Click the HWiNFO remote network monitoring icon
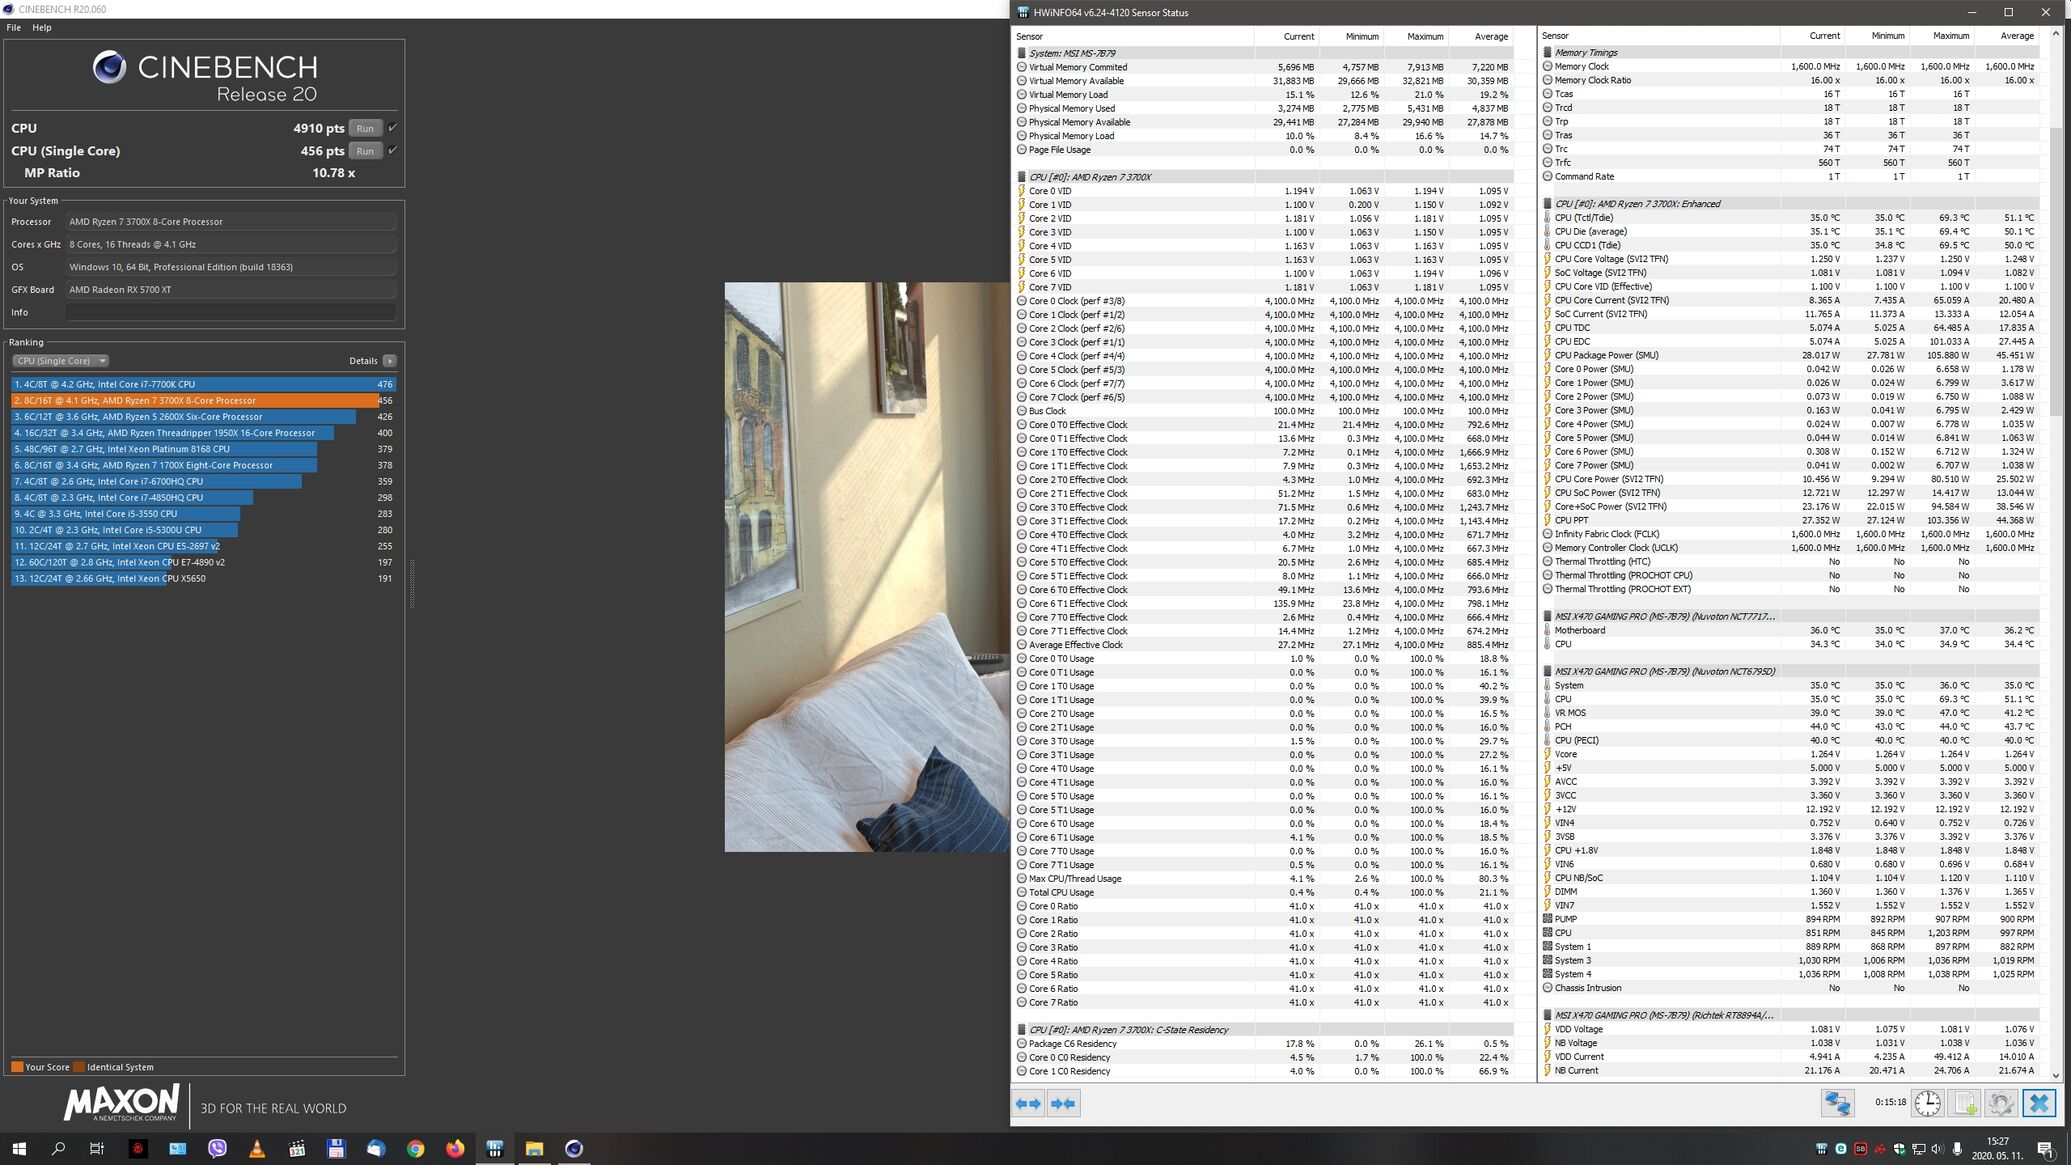 1837,1103
